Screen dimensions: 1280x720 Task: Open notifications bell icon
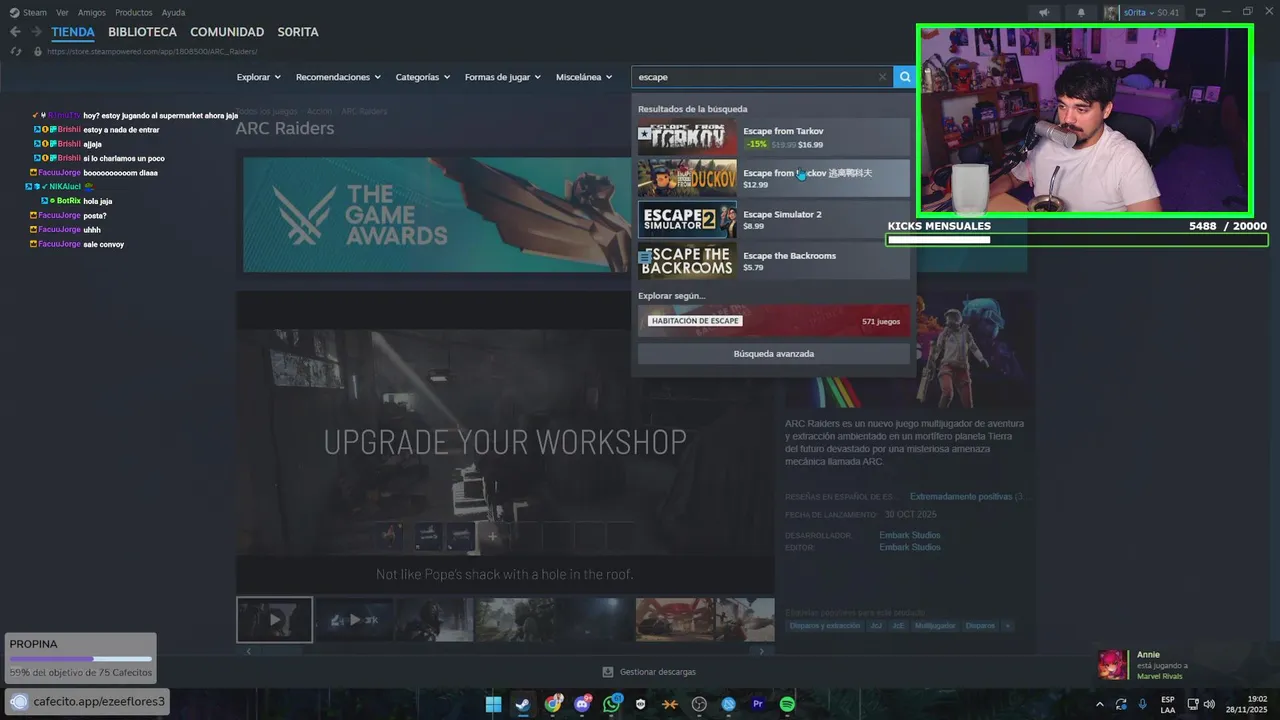point(1081,12)
